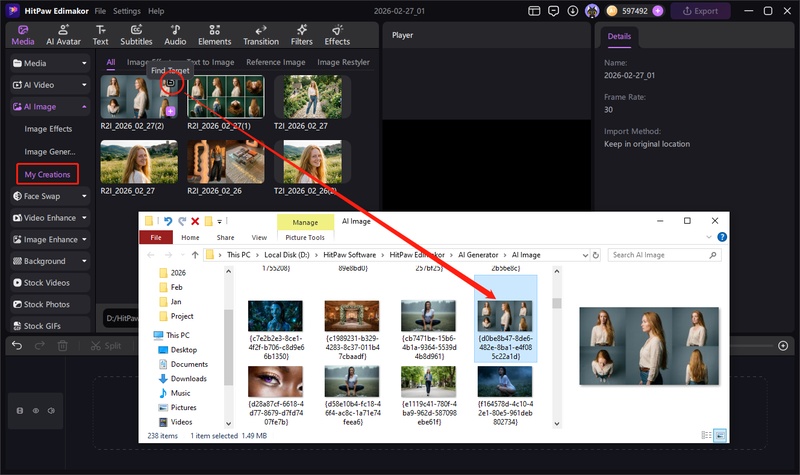This screenshot has width=800, height=475.
Task: Toggle the track mute speaker icon
Action: (x=51, y=411)
